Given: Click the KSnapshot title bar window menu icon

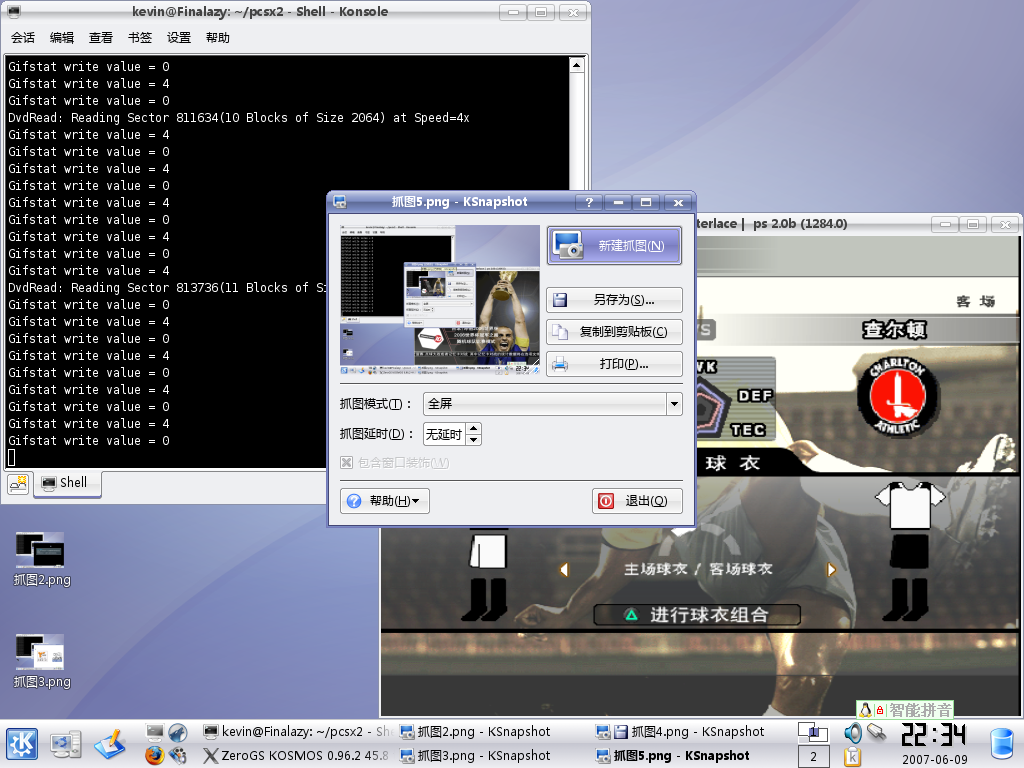Looking at the screenshot, I should click(x=340, y=202).
